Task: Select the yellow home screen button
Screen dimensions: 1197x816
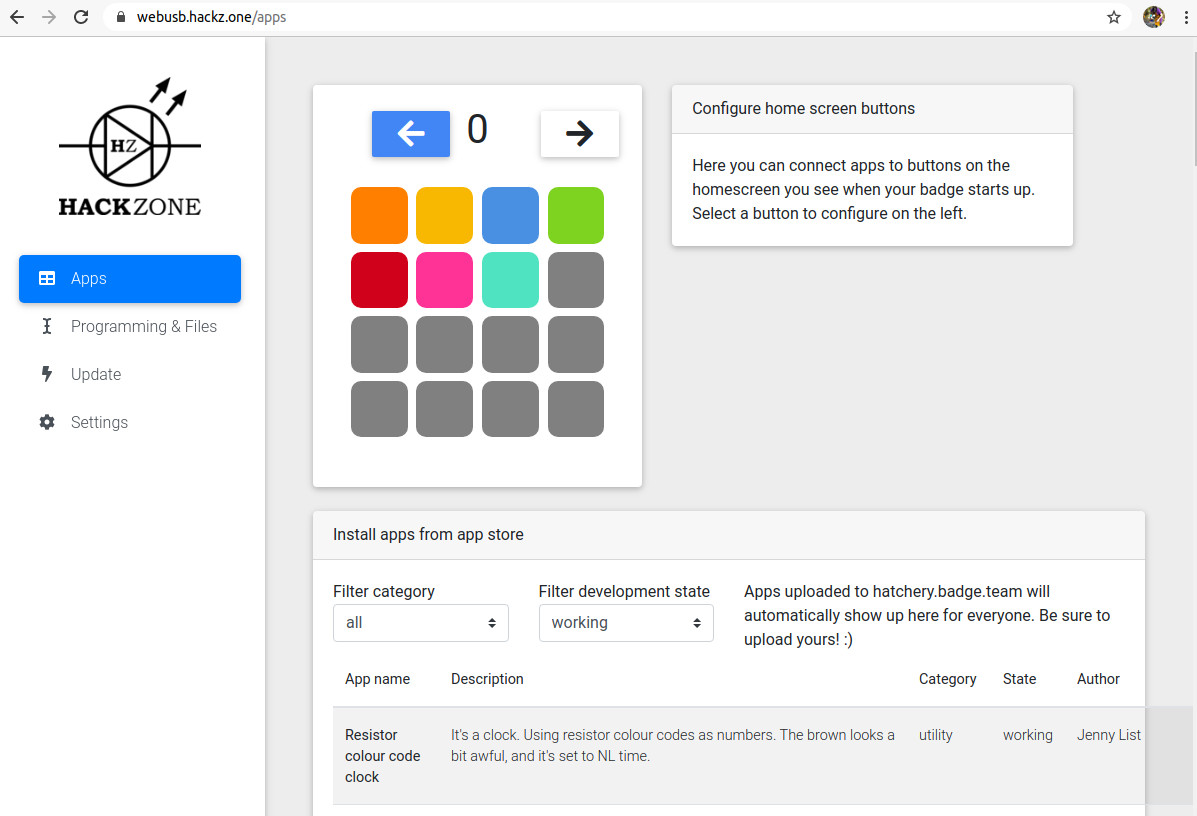Action: pos(444,215)
